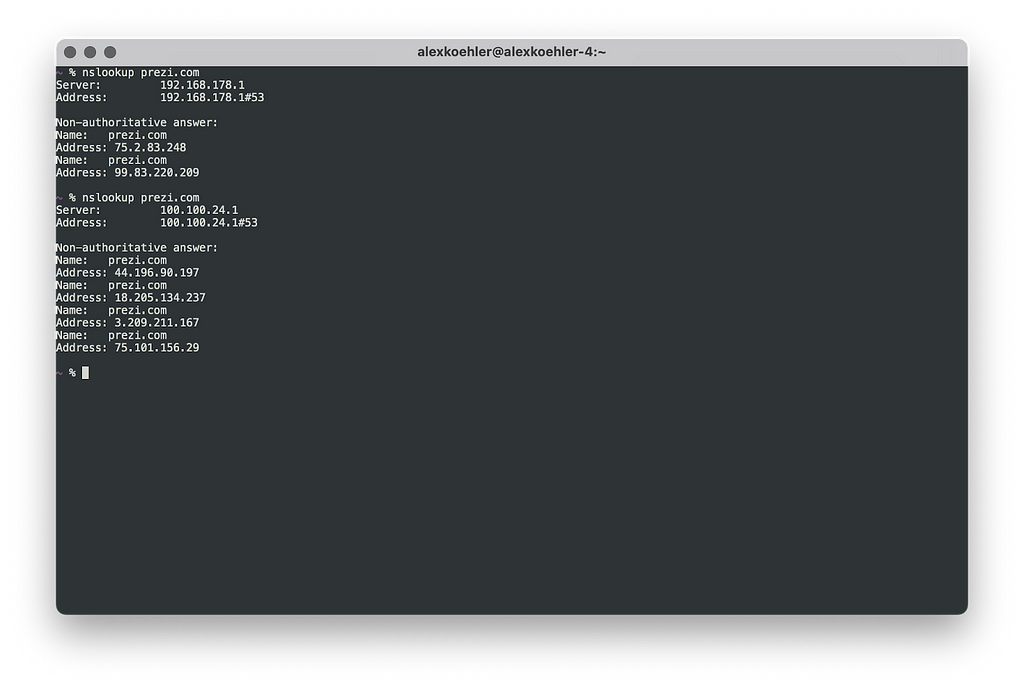Viewport: 1024px width, 689px height.
Task: Select the Server value 192.168.178.1
Action: 202,85
